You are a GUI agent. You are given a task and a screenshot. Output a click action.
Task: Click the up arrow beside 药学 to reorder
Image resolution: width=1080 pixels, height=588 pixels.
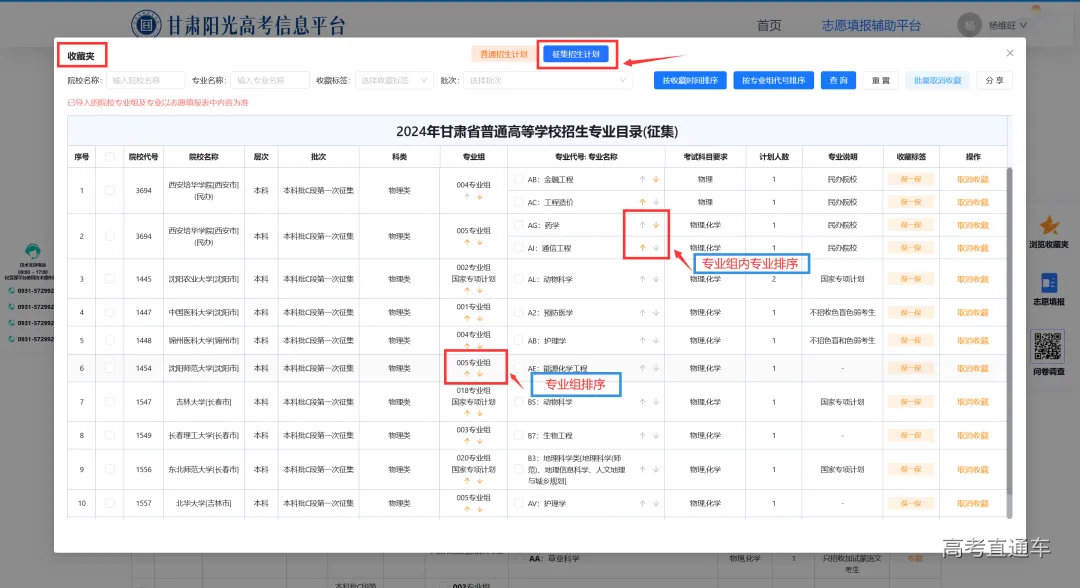tap(641, 224)
